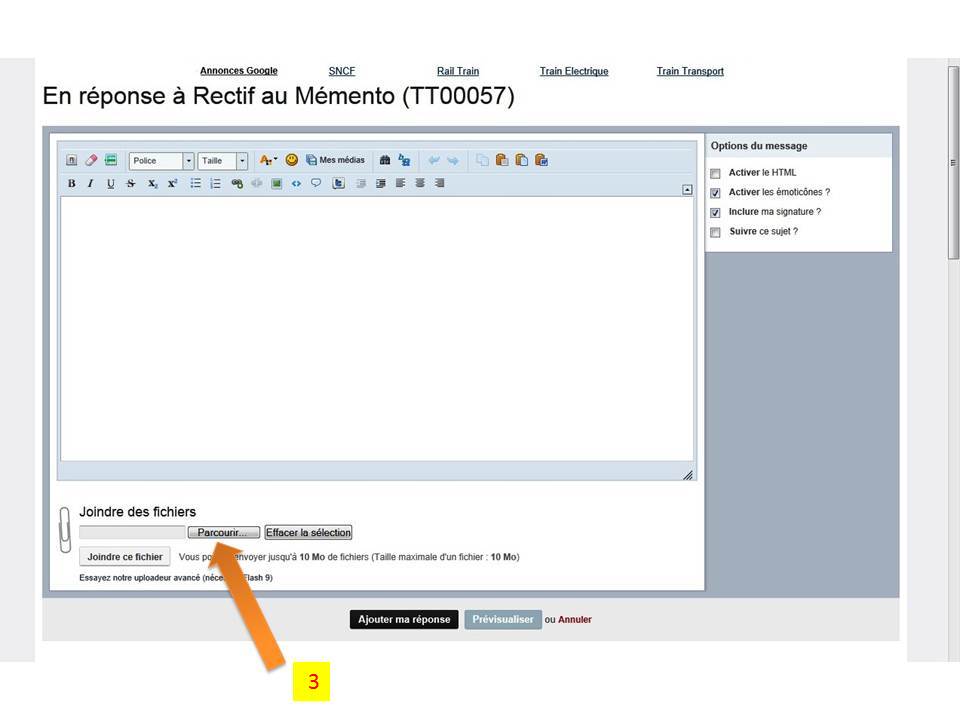Click the eraser remove-formatting icon
Image resolution: width=960 pixels, height=720 pixels.
tap(91, 160)
